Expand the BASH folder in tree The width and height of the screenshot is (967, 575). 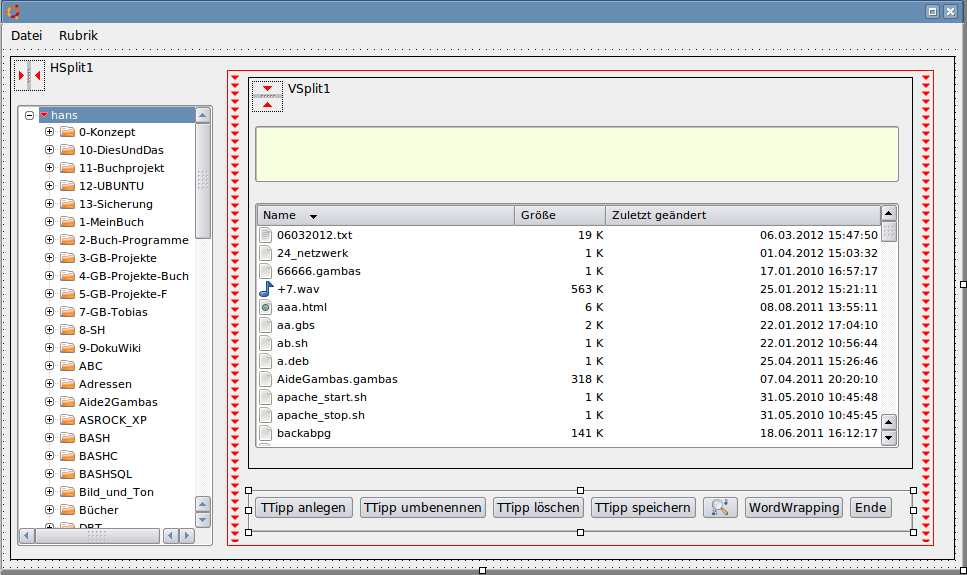pos(49,438)
